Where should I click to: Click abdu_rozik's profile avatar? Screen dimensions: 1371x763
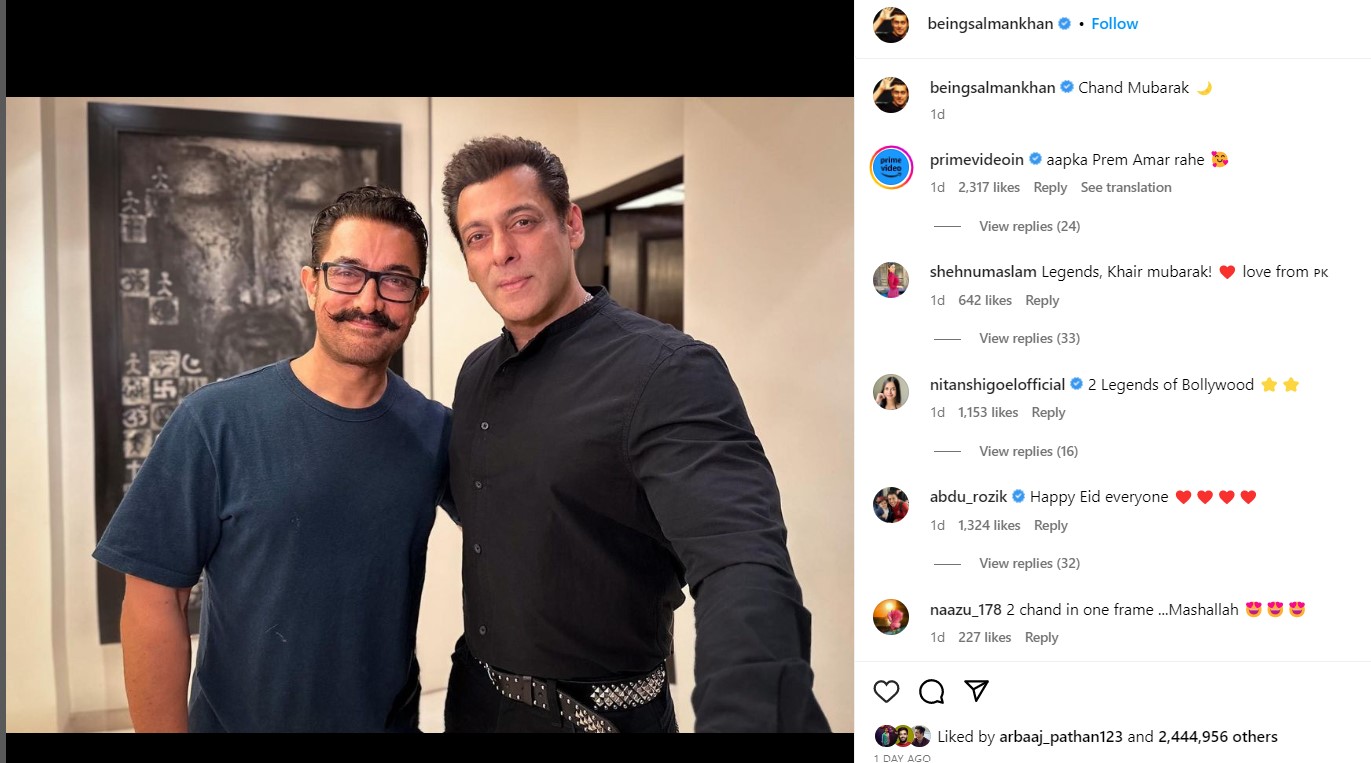[891, 505]
